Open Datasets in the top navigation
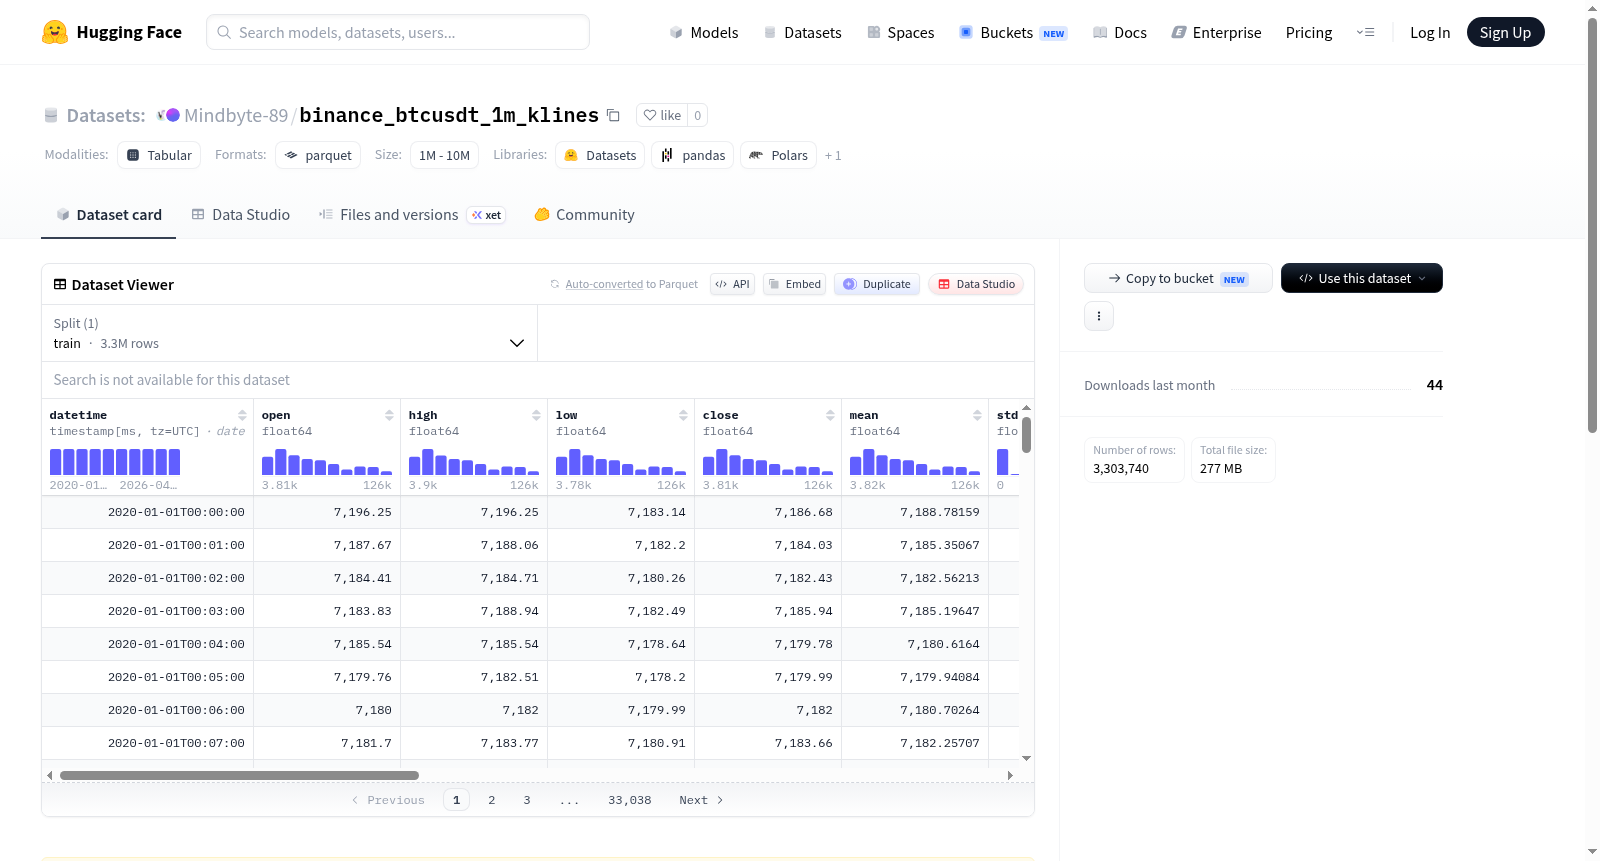This screenshot has height=861, width=1600. (x=802, y=32)
